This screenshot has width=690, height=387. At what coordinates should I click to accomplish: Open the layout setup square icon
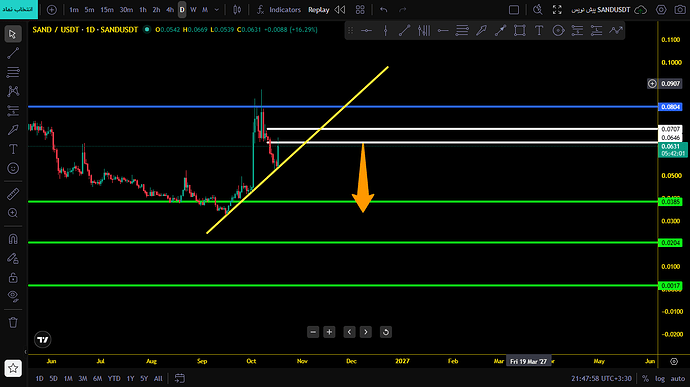(514, 10)
